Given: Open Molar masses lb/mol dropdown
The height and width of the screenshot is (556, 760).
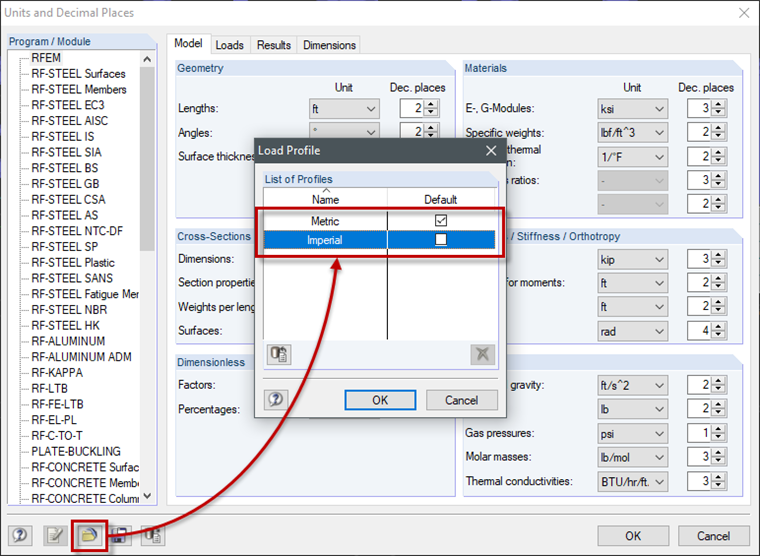Looking at the screenshot, I should [633, 457].
